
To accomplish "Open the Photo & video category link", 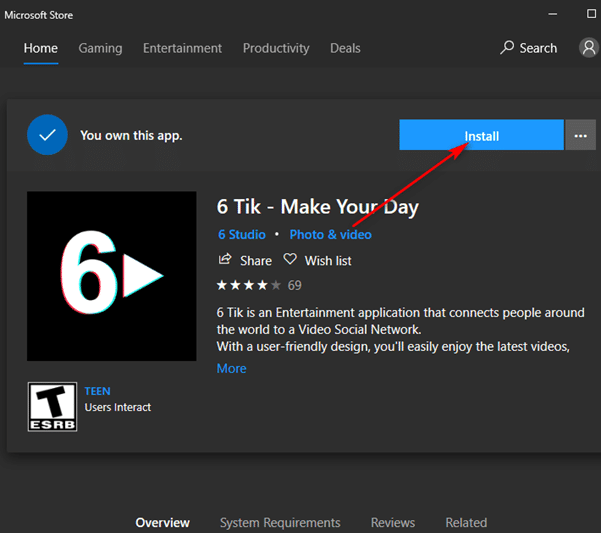I will (x=330, y=234).
